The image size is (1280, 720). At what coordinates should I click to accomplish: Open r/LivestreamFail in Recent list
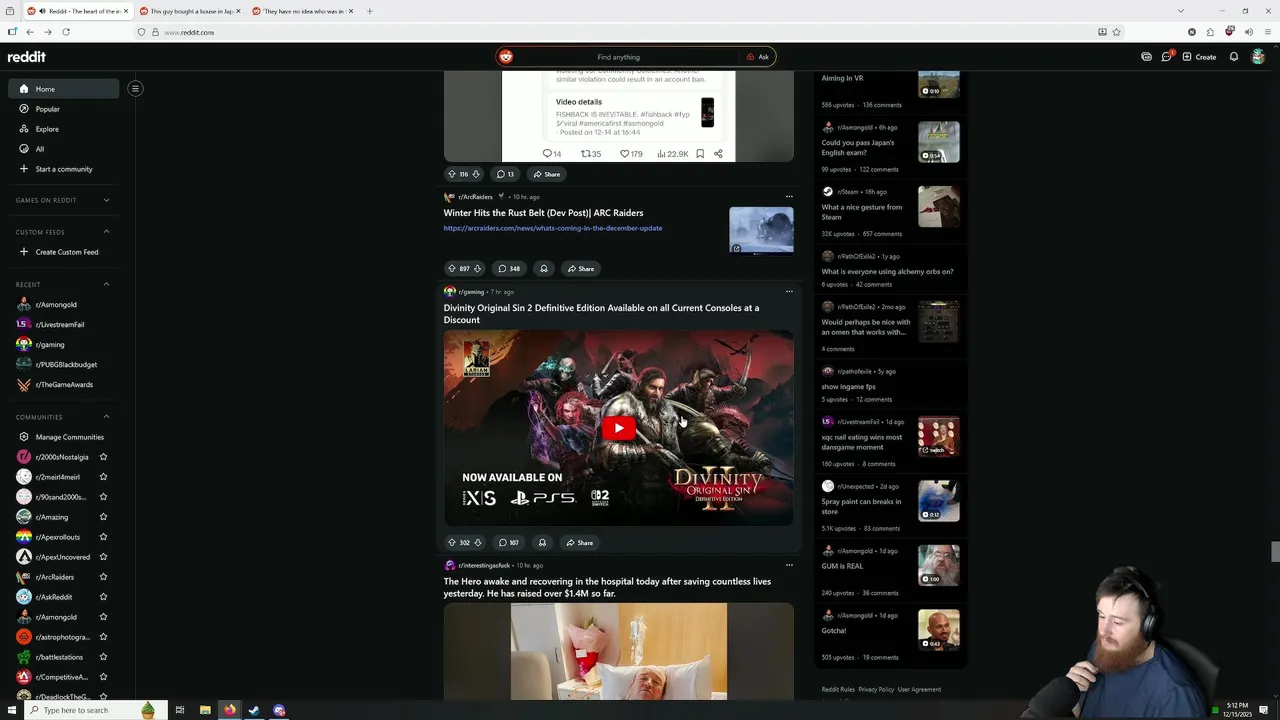click(63, 324)
